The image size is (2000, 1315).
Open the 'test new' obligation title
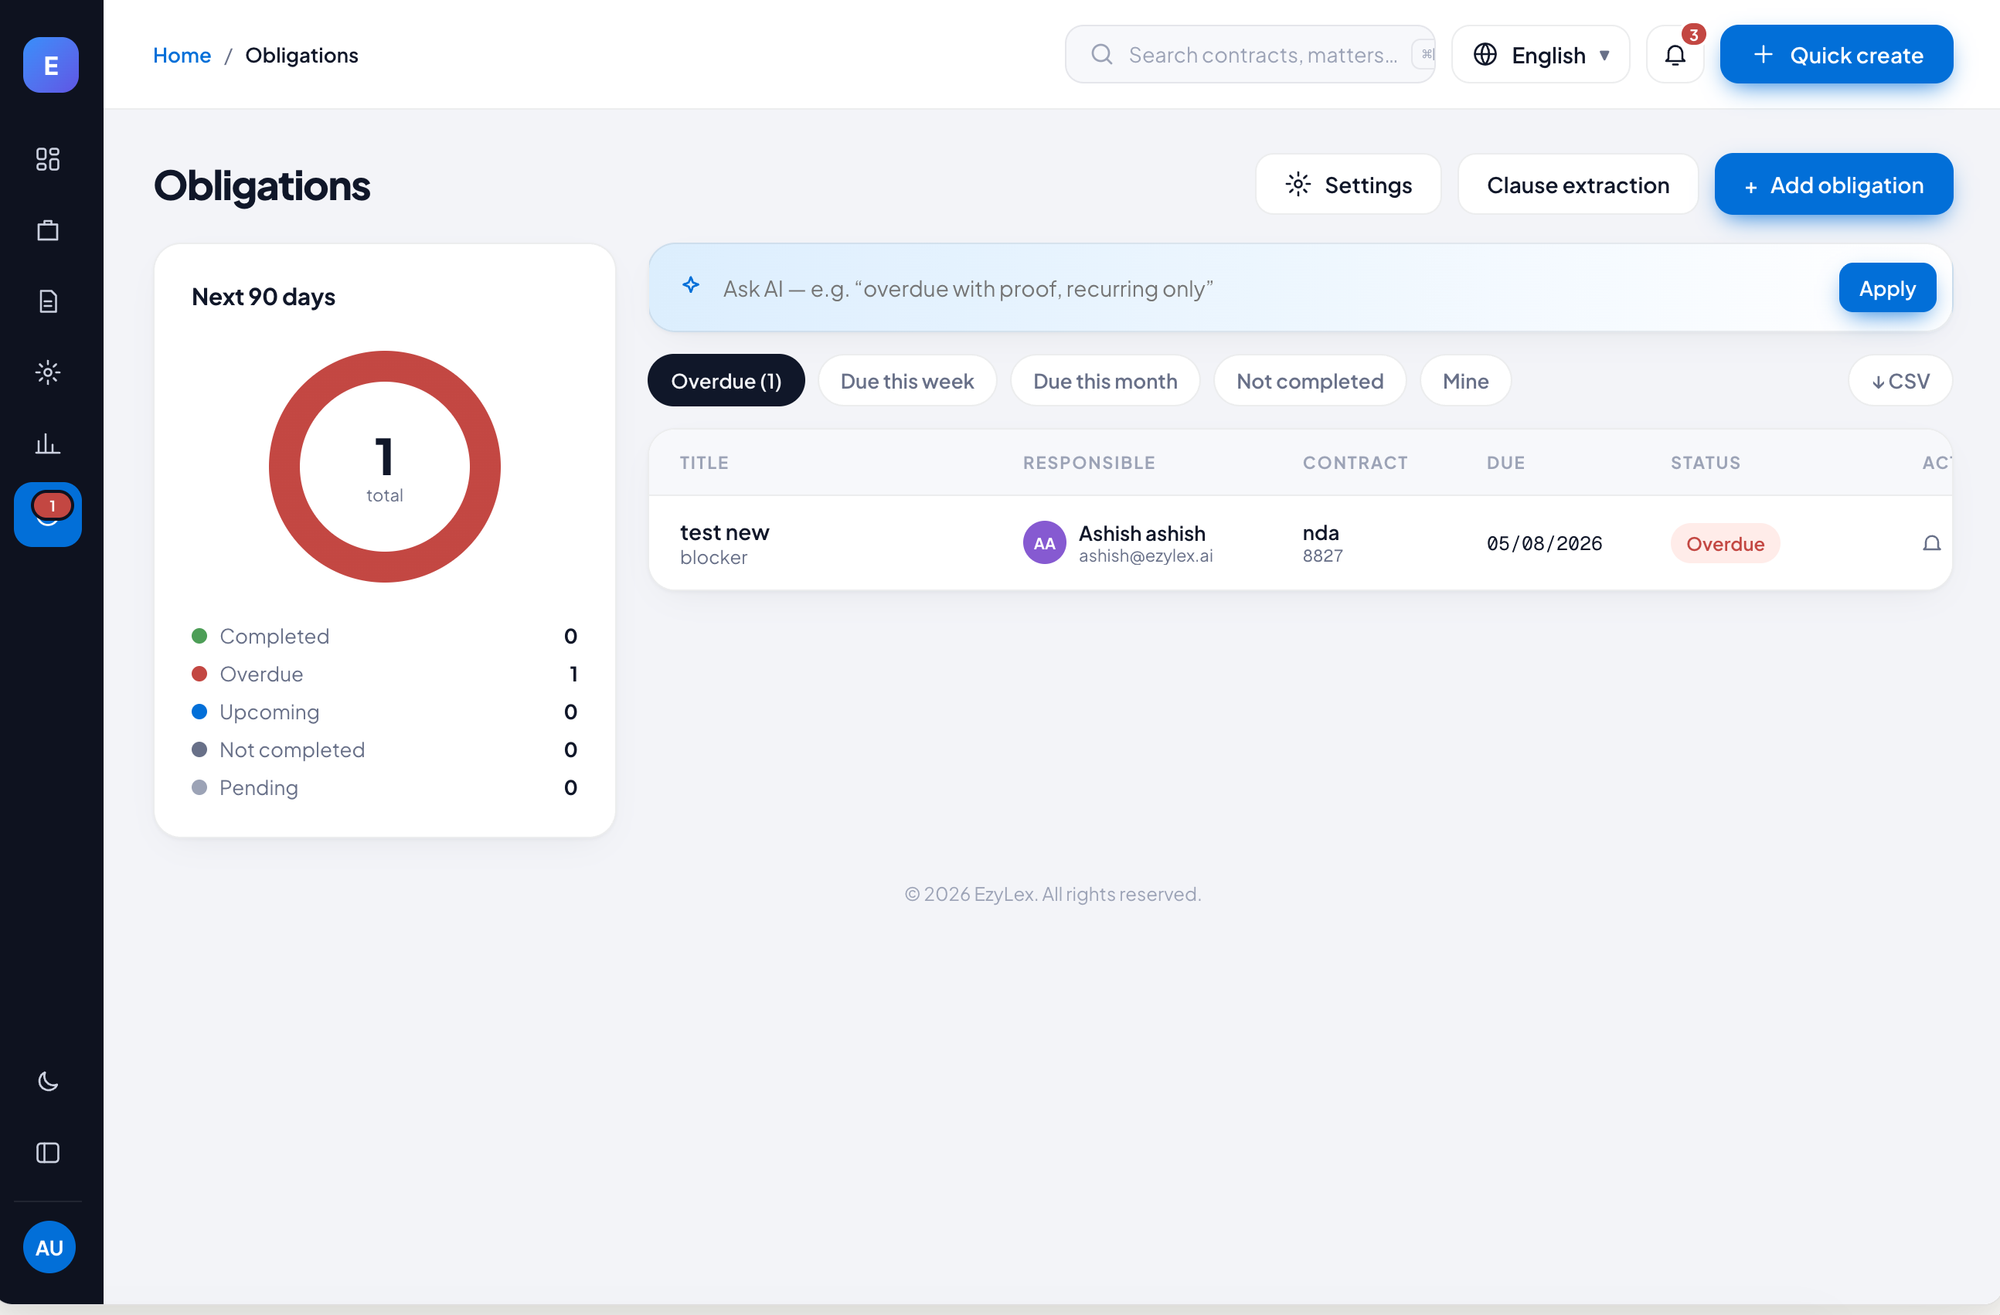pyautogui.click(x=724, y=532)
